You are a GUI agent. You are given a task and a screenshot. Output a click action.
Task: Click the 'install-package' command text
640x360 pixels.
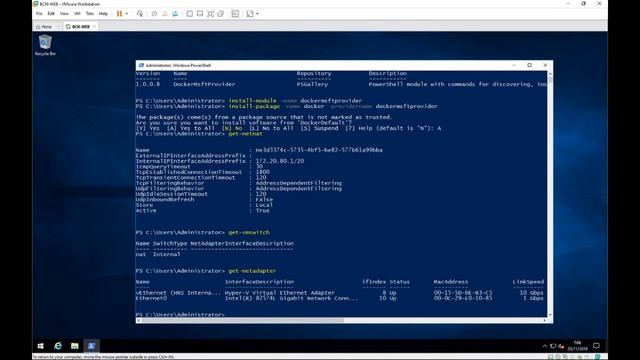click(254, 106)
